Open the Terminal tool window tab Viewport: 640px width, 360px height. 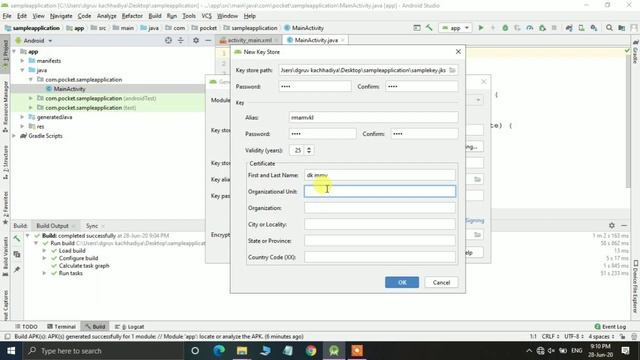[62, 327]
